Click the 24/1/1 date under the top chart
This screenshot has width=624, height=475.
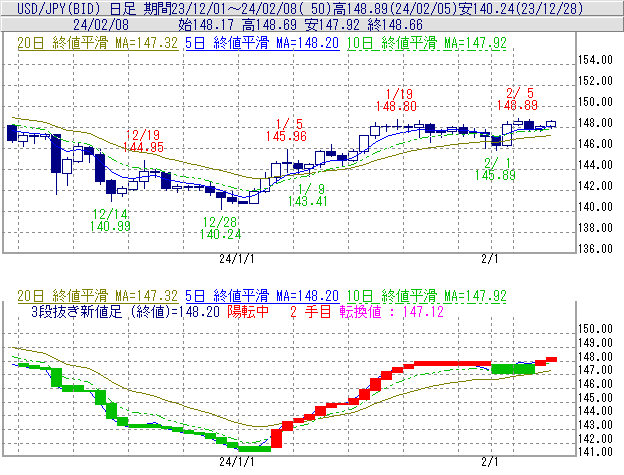click(x=237, y=259)
